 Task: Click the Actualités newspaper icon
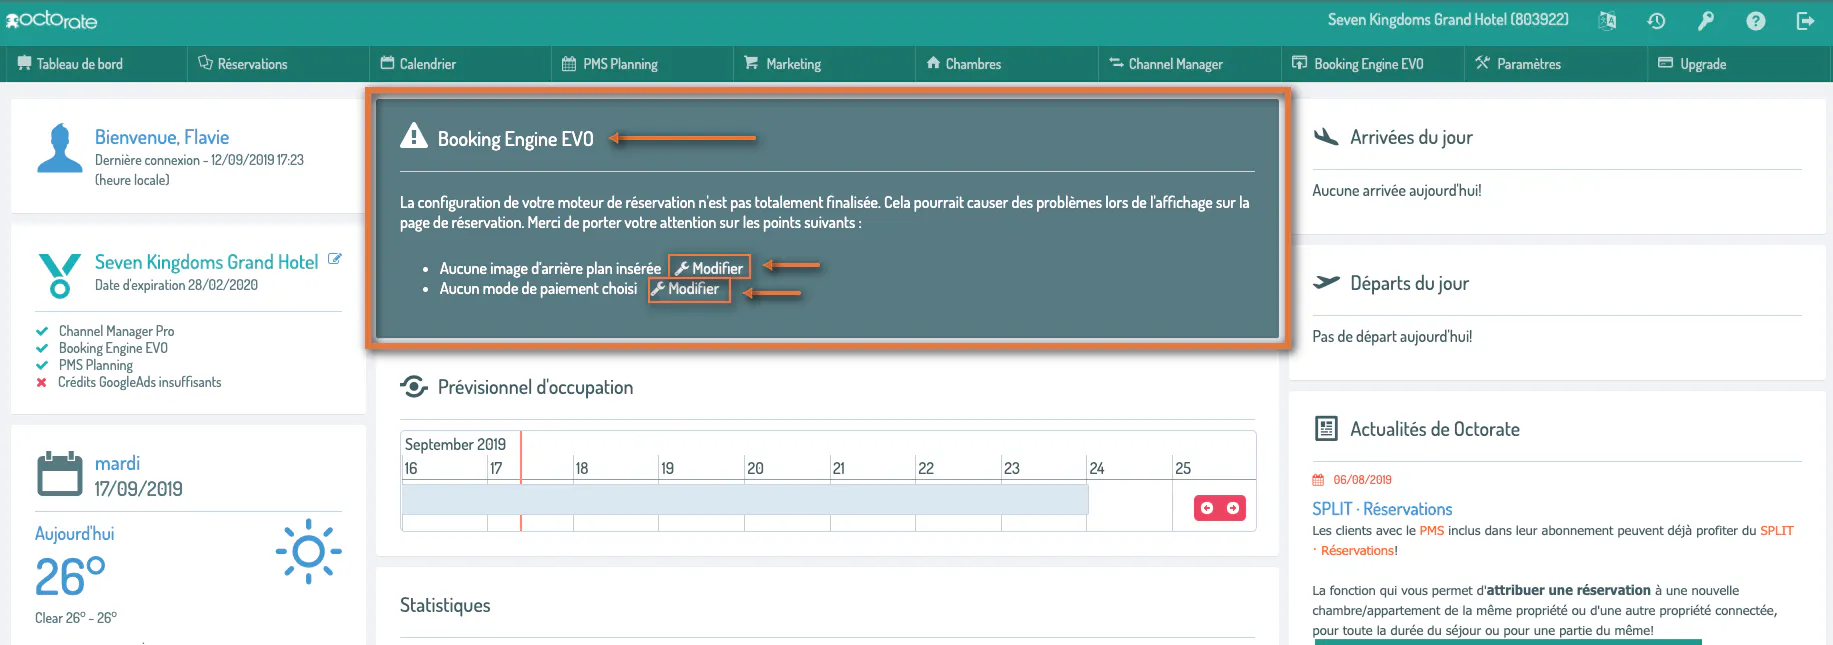point(1326,429)
